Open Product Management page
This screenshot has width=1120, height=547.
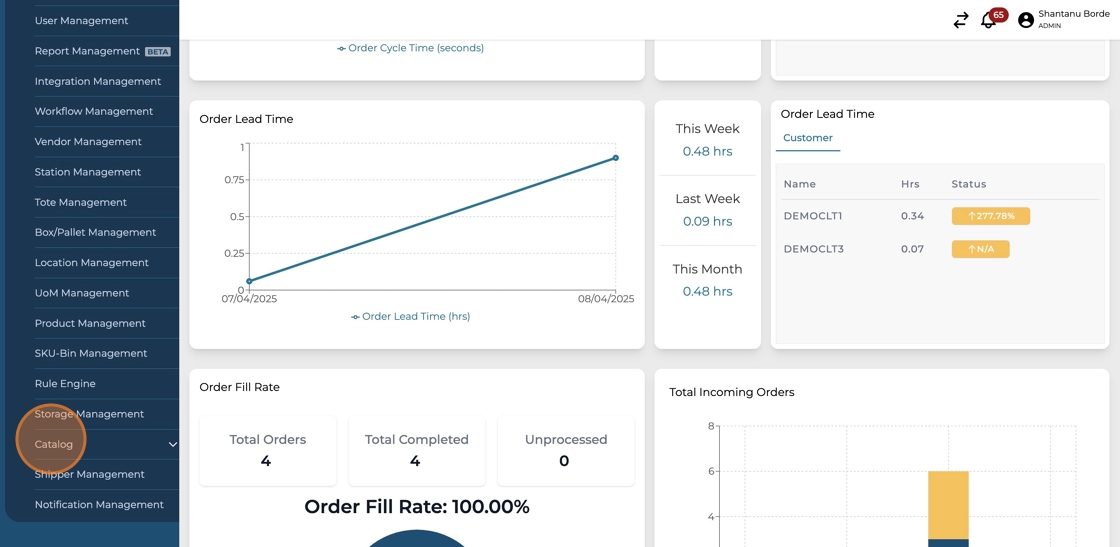[x=90, y=324]
